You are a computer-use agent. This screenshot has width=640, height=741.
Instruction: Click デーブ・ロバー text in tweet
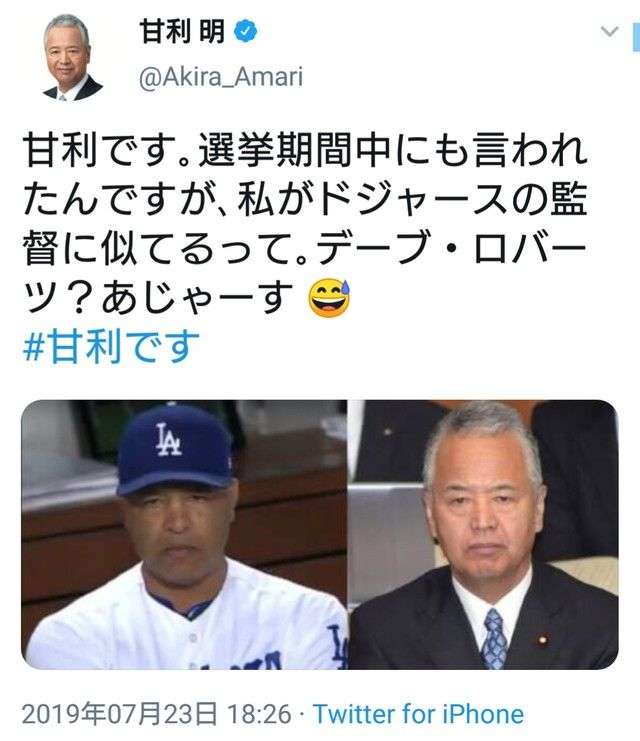(x=451, y=248)
